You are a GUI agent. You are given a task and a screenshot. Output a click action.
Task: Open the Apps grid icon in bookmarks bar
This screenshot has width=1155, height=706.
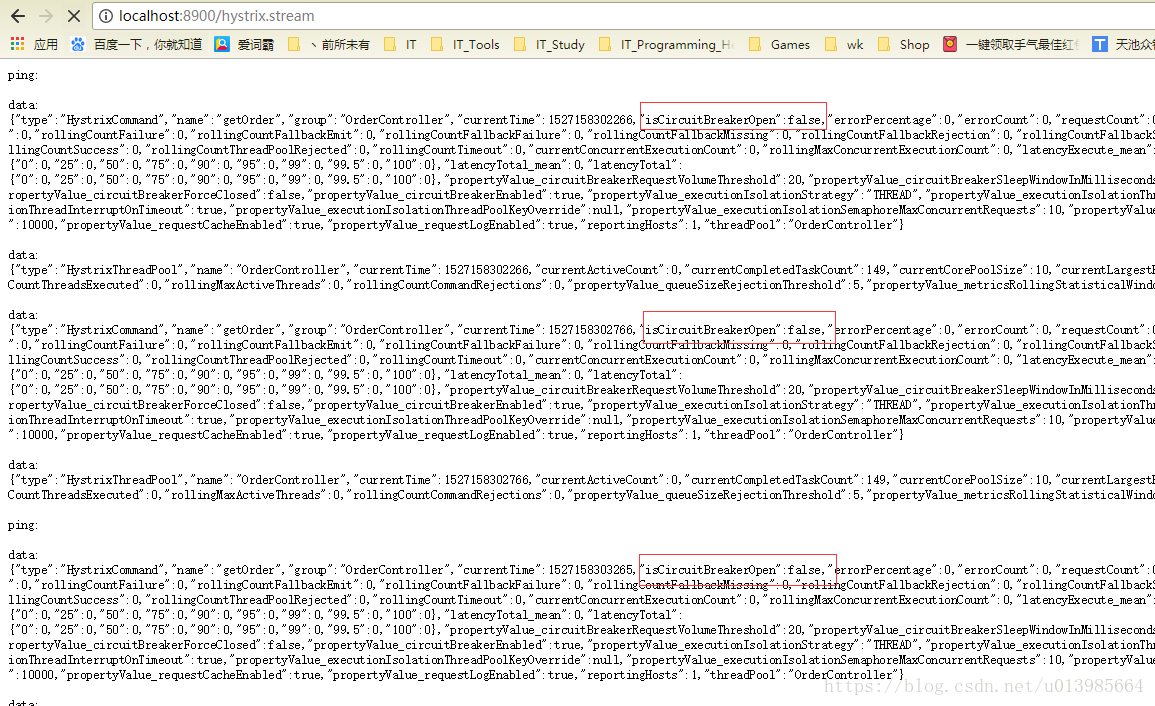pyautogui.click(x=18, y=44)
